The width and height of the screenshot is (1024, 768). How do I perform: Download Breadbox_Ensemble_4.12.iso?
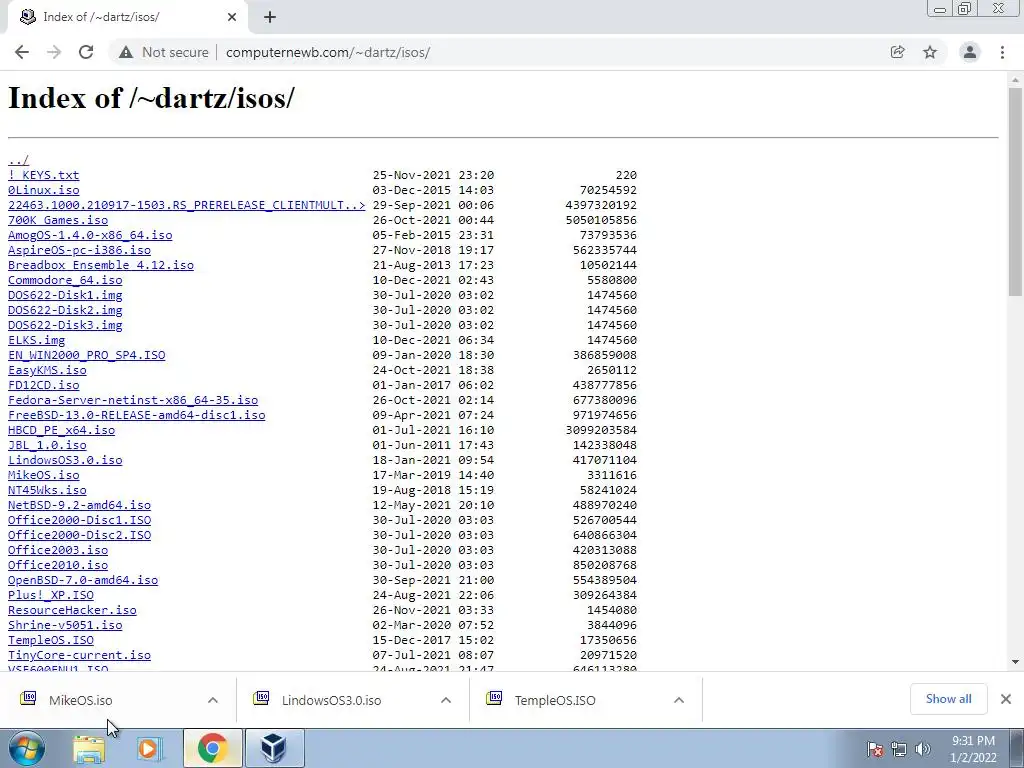(x=101, y=265)
